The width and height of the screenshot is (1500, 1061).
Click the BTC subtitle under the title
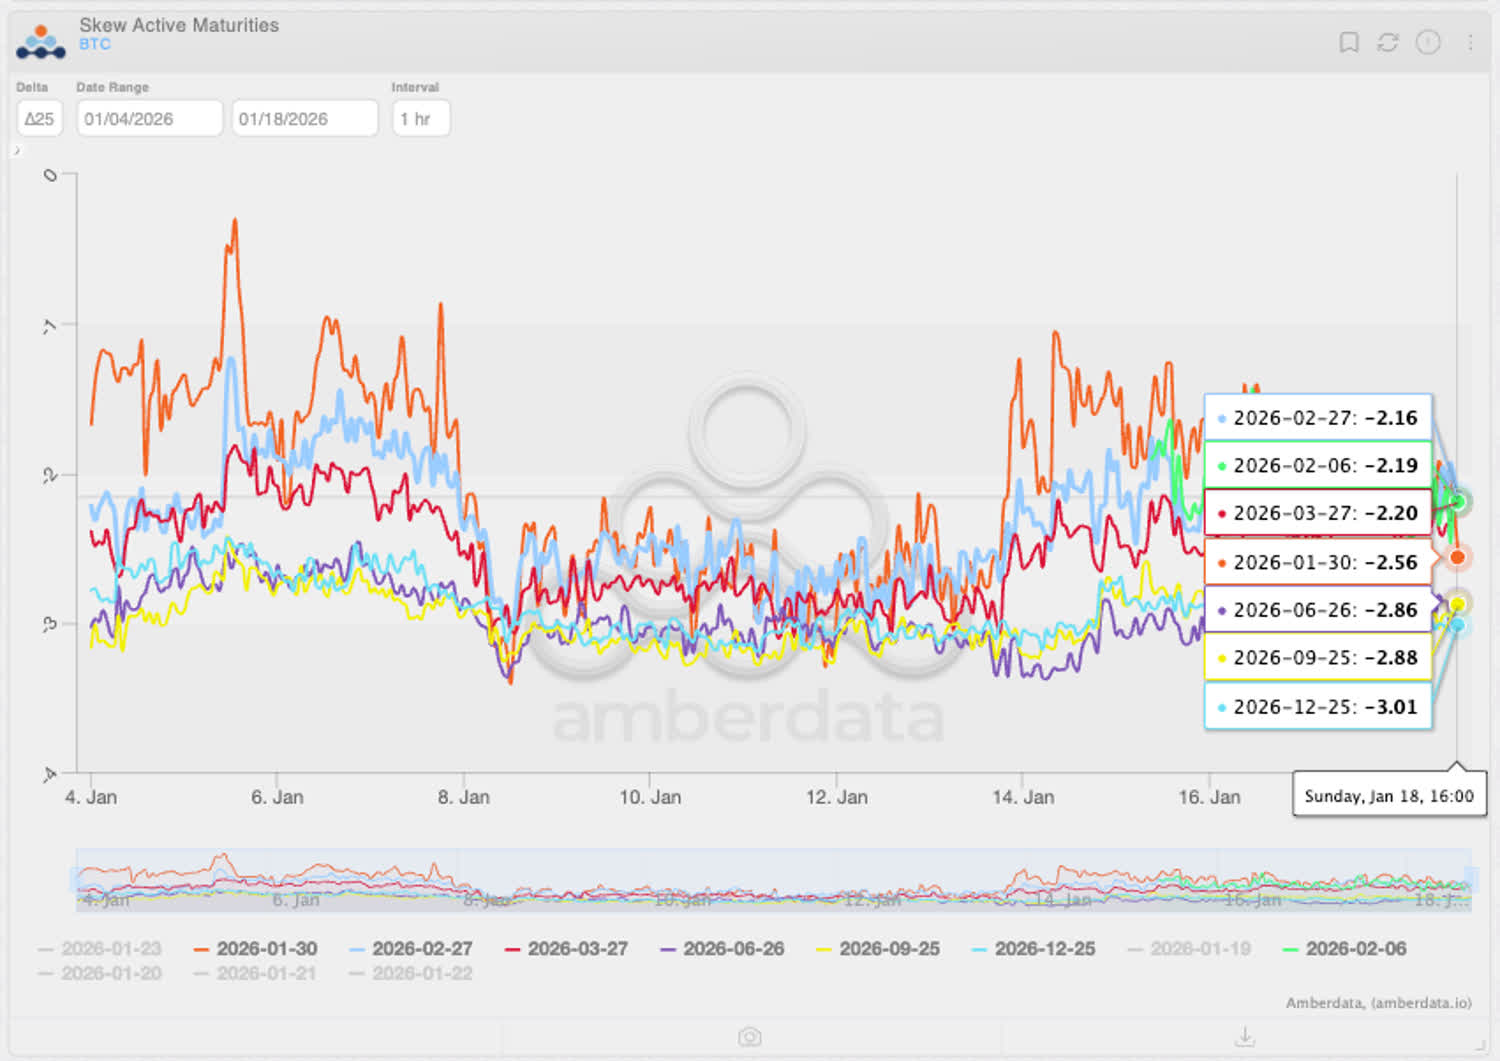coord(95,45)
